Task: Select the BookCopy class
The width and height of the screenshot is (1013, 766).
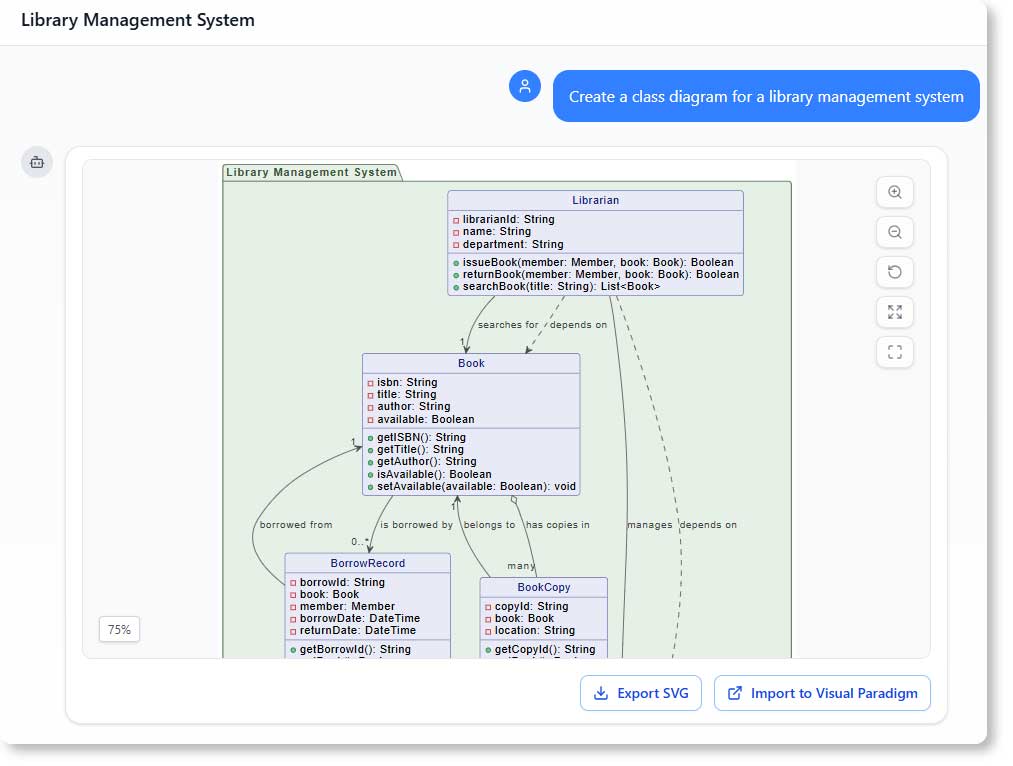Action: (544, 587)
